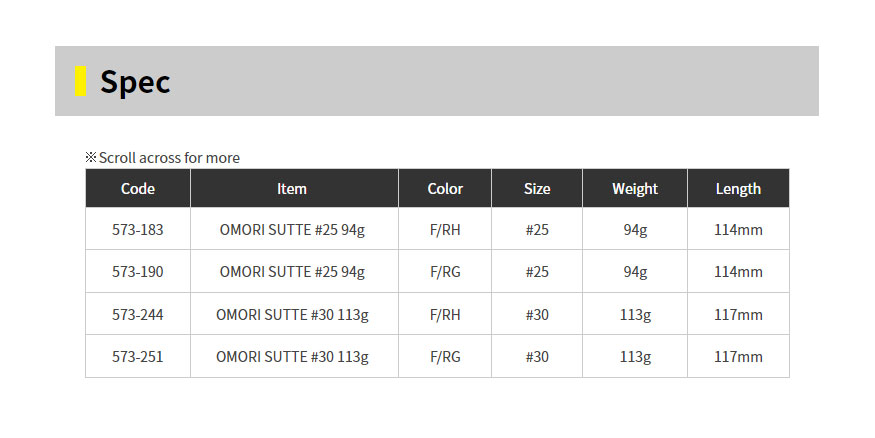Click product code 573-190
The image size is (875, 438).
point(138,272)
